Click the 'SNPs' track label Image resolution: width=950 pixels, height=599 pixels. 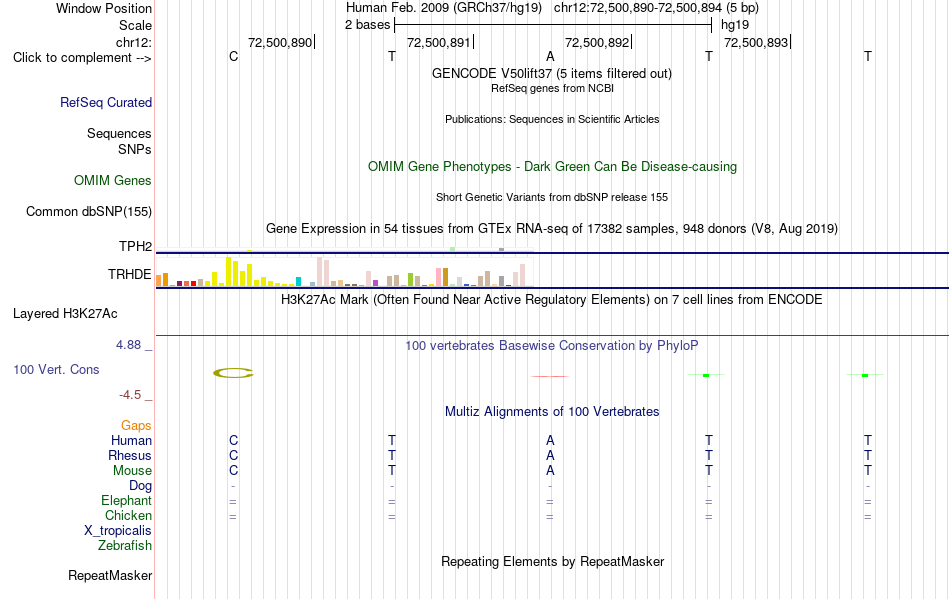point(135,149)
